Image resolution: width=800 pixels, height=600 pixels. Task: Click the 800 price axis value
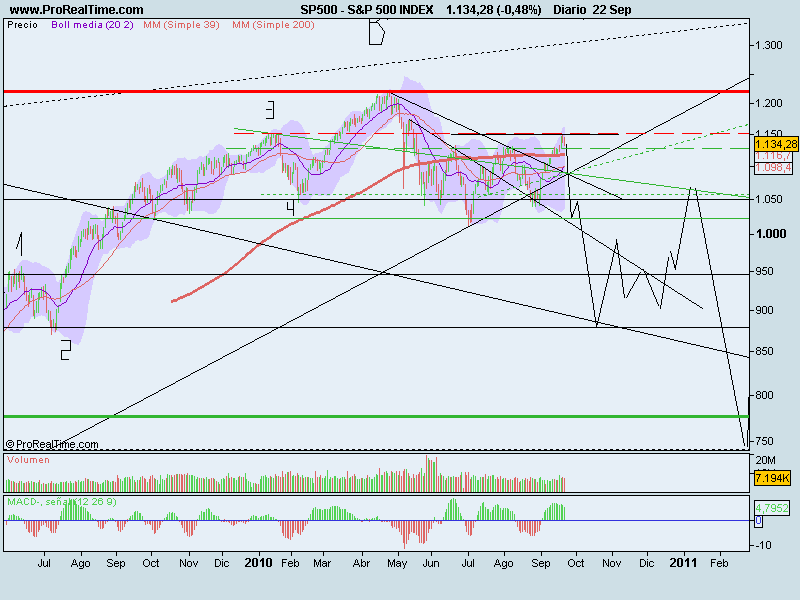764,395
